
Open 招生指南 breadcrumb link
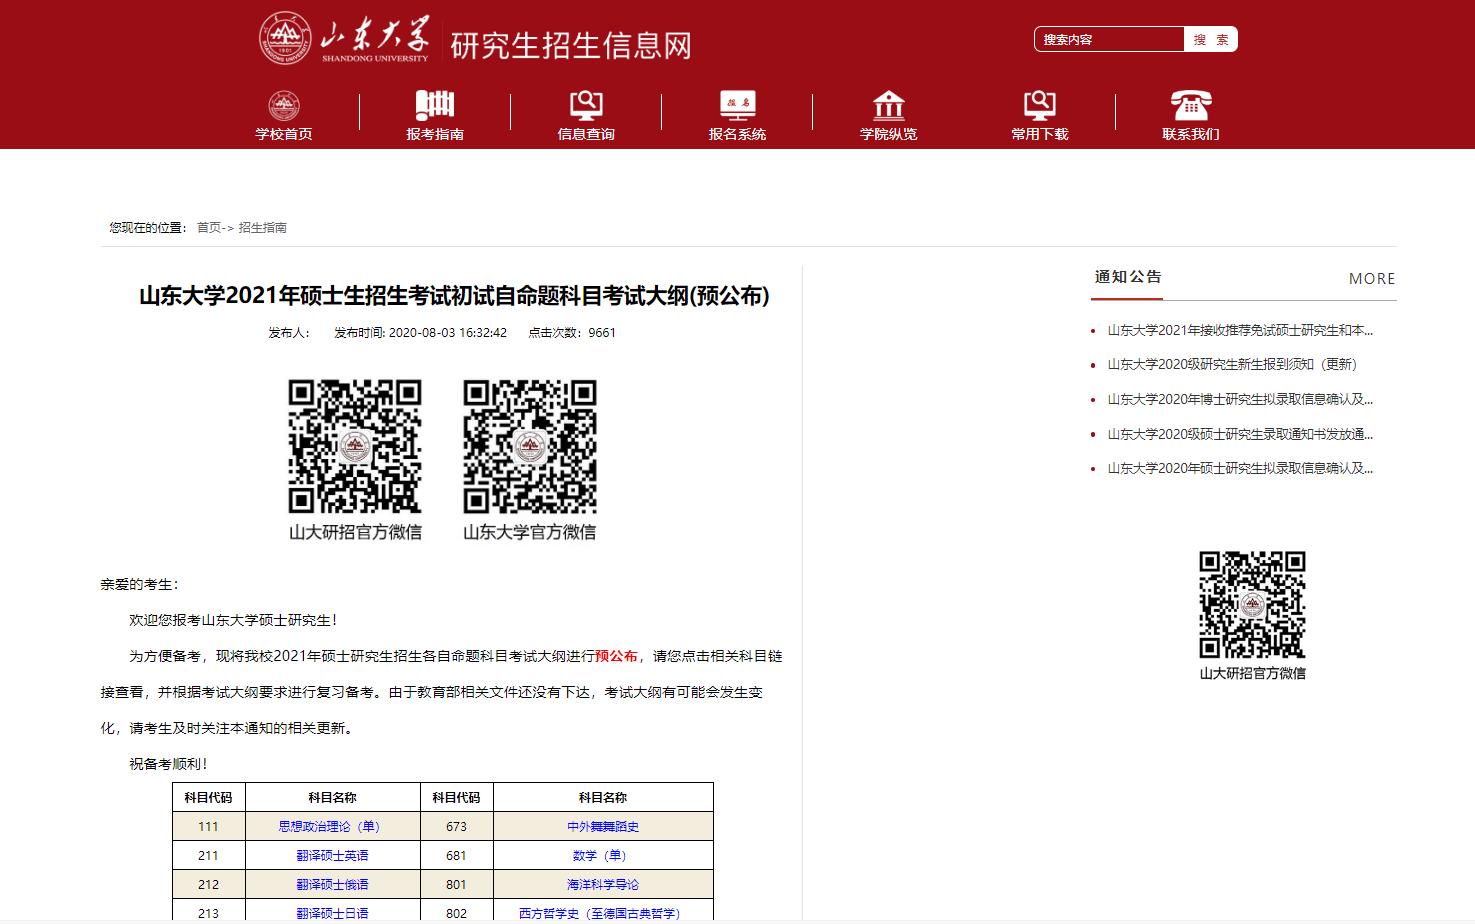263,228
